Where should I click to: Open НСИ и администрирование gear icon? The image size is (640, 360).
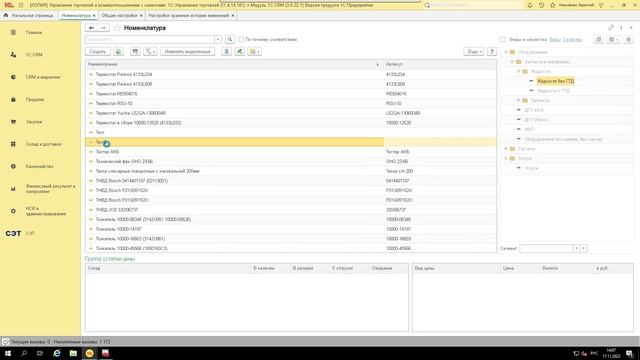(x=13, y=211)
